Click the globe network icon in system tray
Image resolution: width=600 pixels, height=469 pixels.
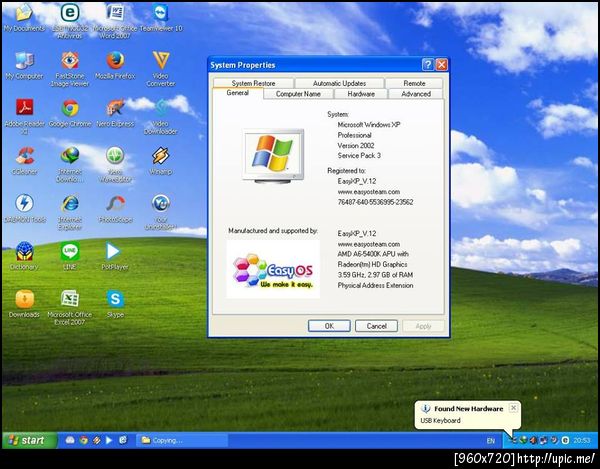click(x=523, y=440)
